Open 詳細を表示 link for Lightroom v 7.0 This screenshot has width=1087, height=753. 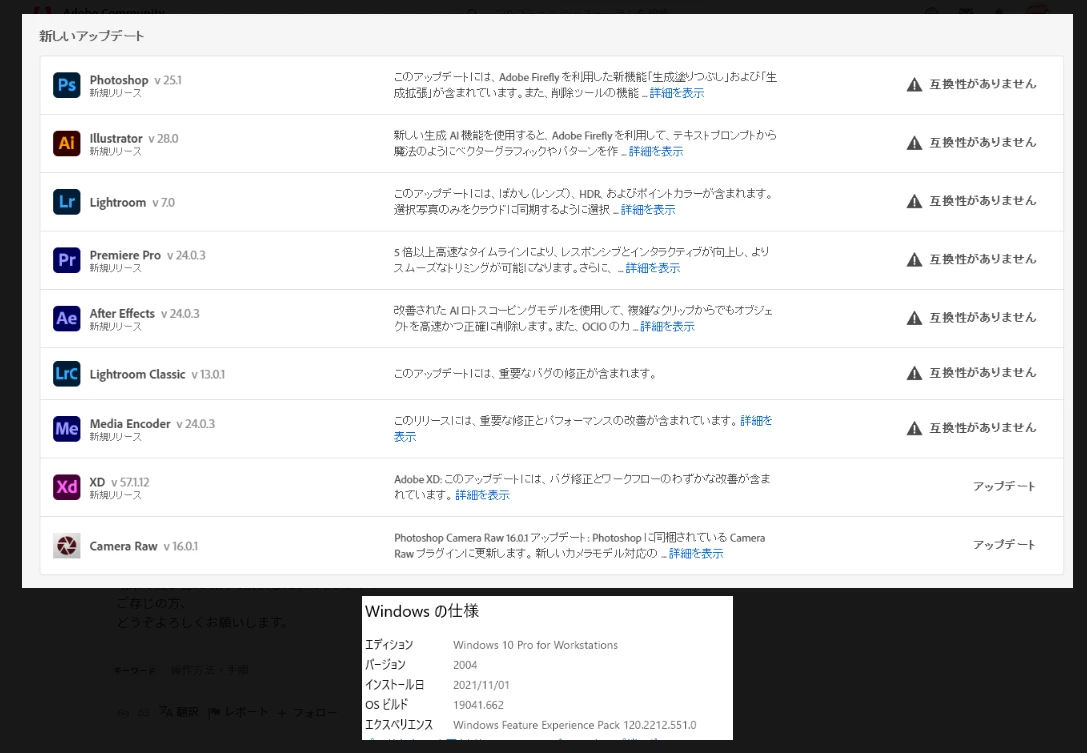tap(647, 209)
